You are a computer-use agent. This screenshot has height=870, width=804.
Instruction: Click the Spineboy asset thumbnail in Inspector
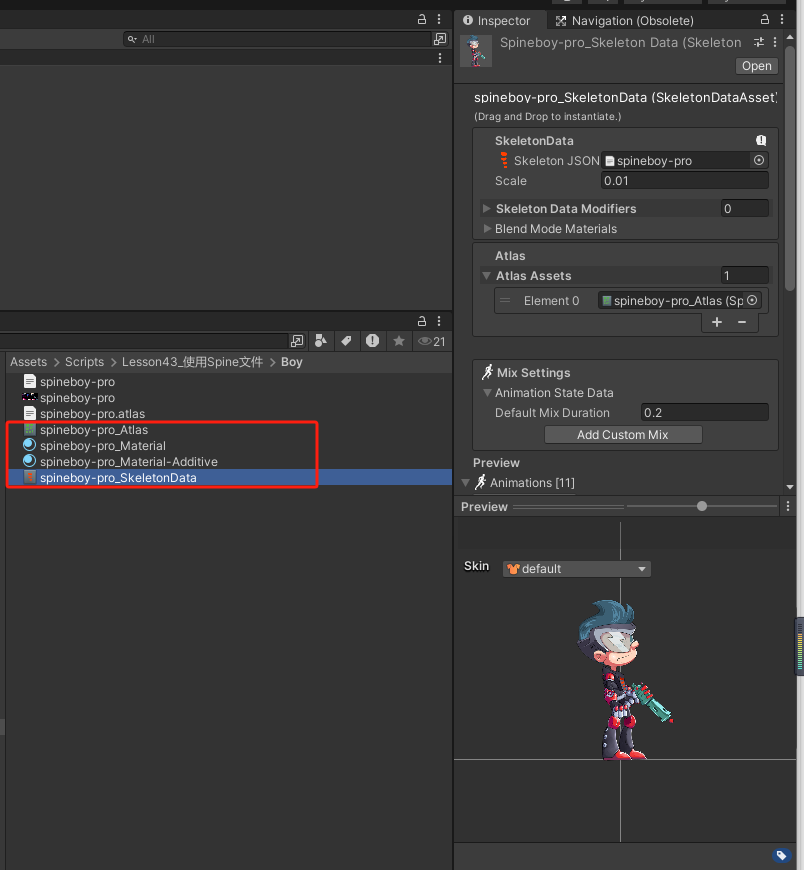coord(476,51)
